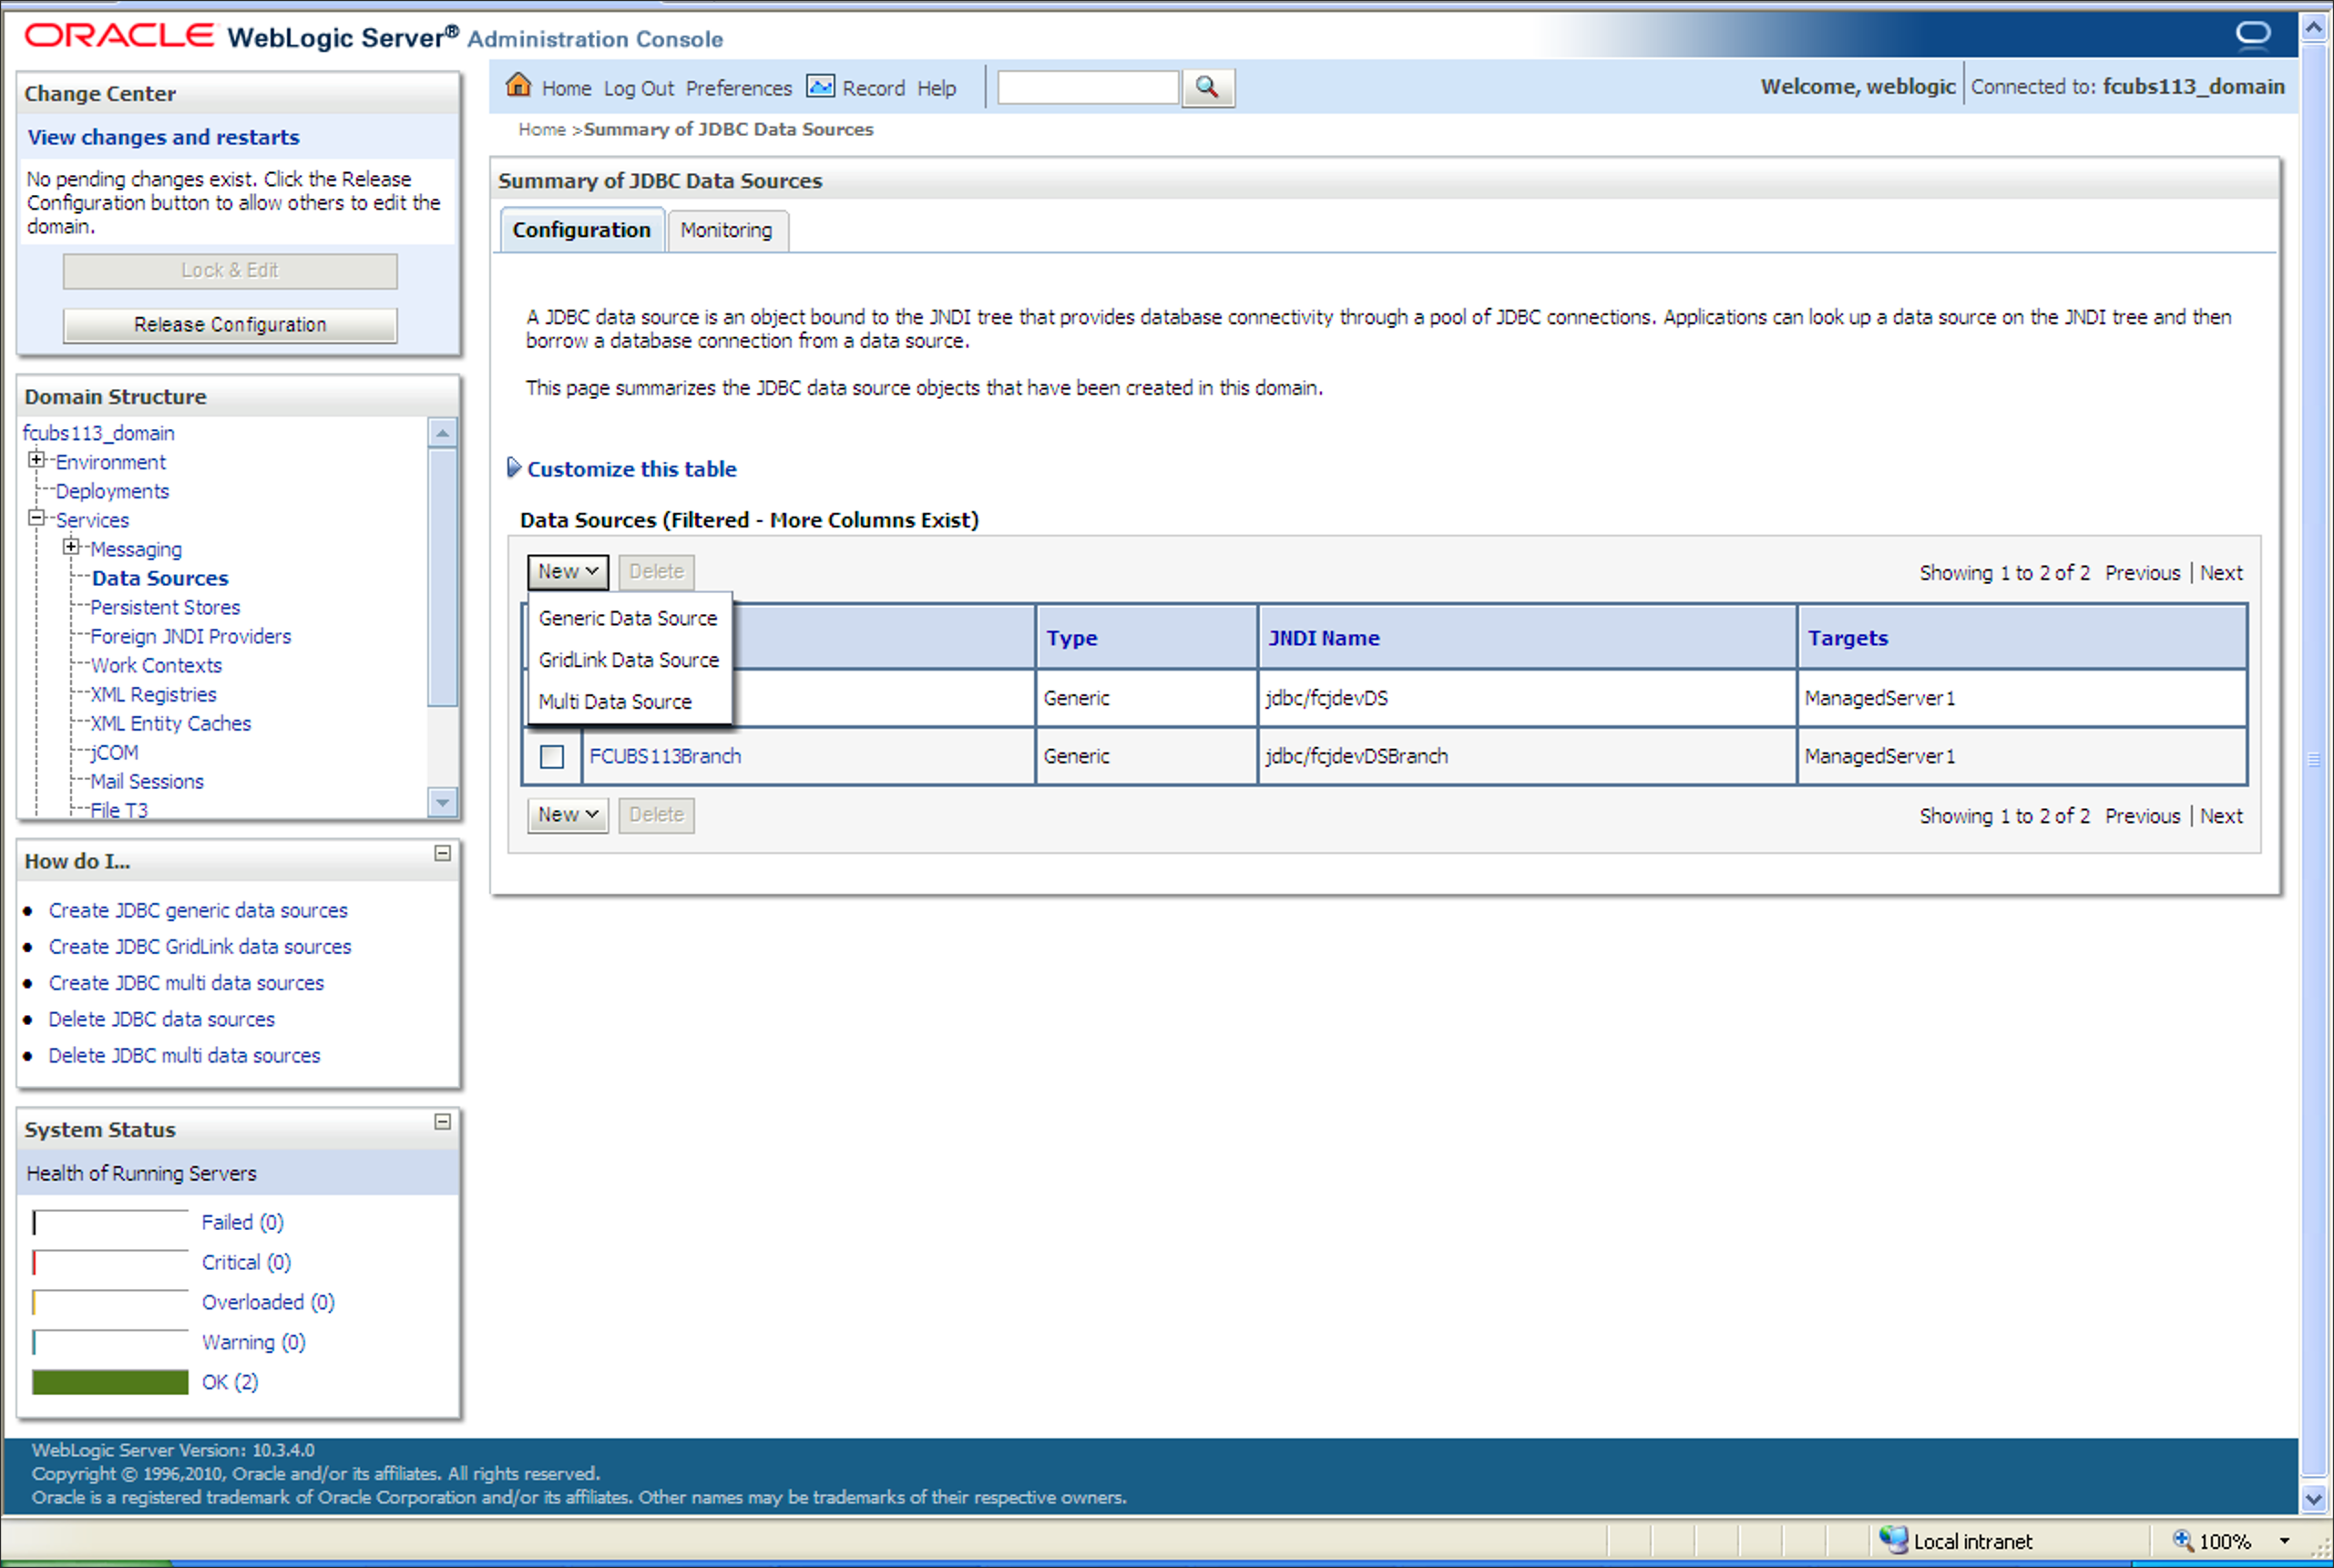Minimize the System Status panel

coord(442,1122)
